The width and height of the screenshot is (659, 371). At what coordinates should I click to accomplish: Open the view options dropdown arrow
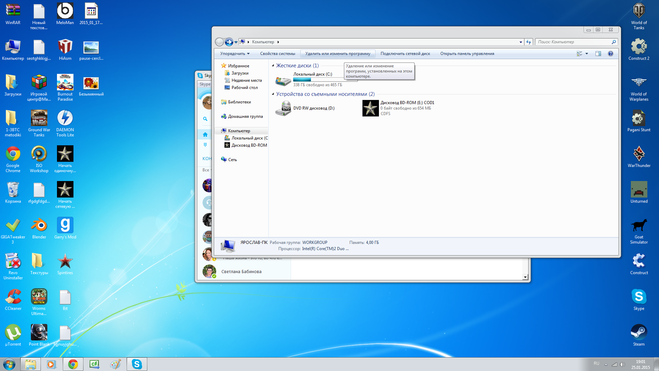(587, 54)
